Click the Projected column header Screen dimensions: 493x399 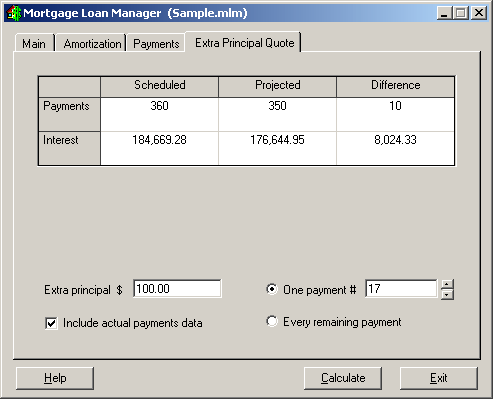[277, 87]
